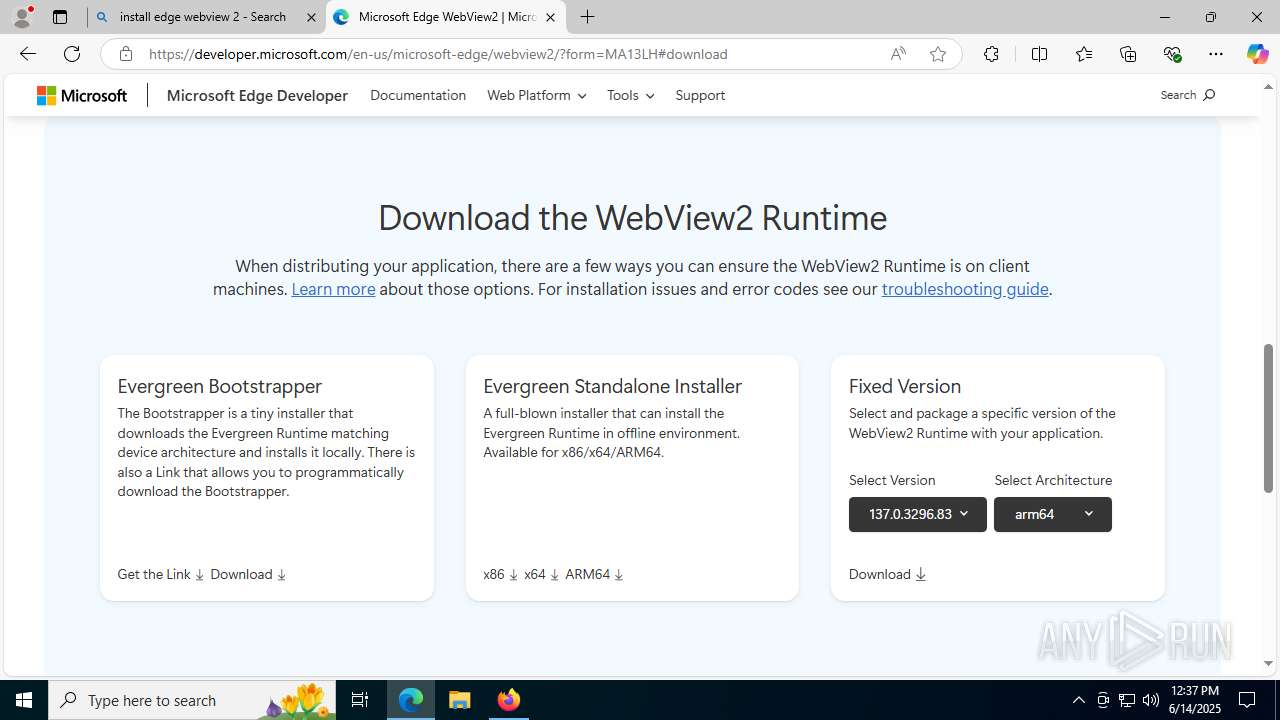Image resolution: width=1280 pixels, height=720 pixels.
Task: Open the Collections icon
Action: pyautogui.click(x=1128, y=54)
